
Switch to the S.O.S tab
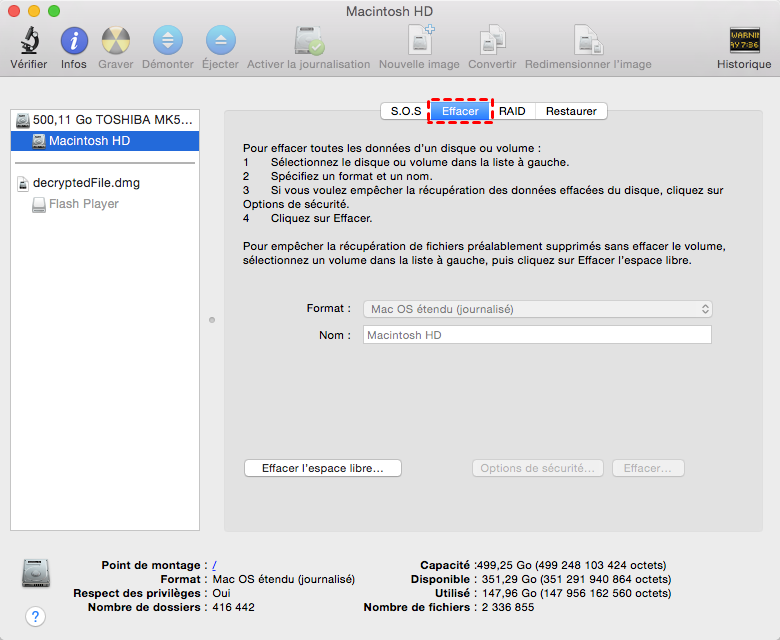click(405, 111)
